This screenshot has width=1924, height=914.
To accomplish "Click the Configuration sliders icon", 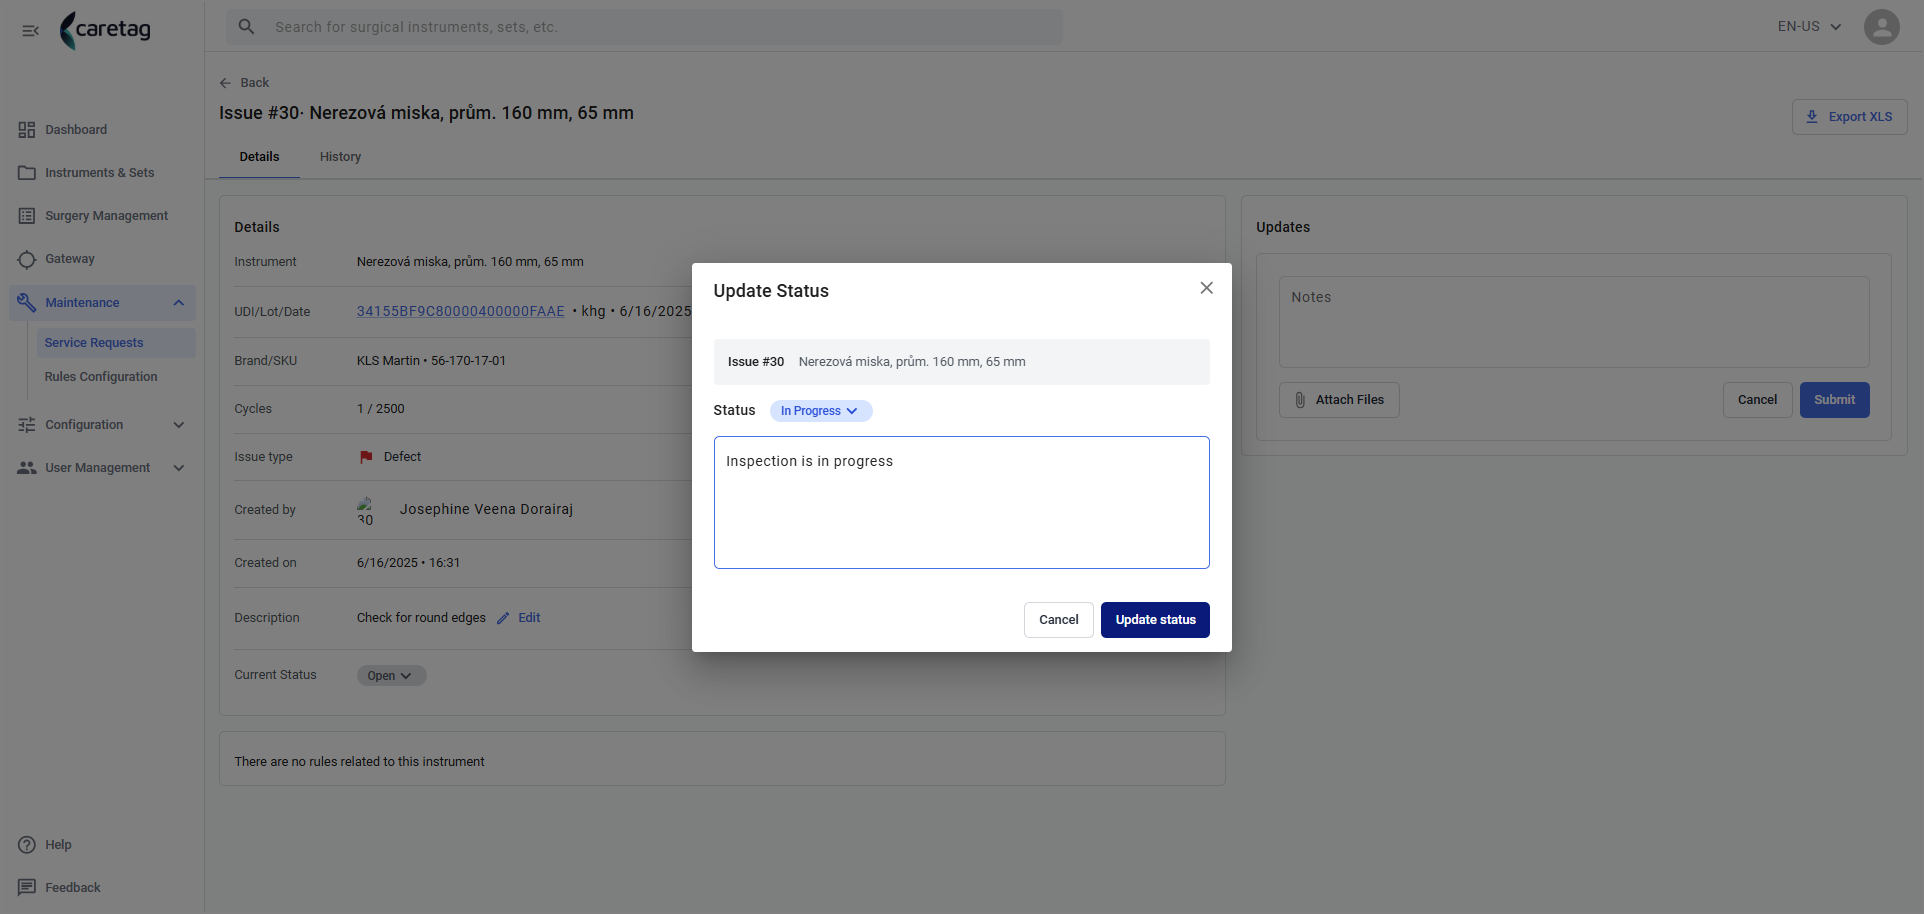I will [27, 425].
